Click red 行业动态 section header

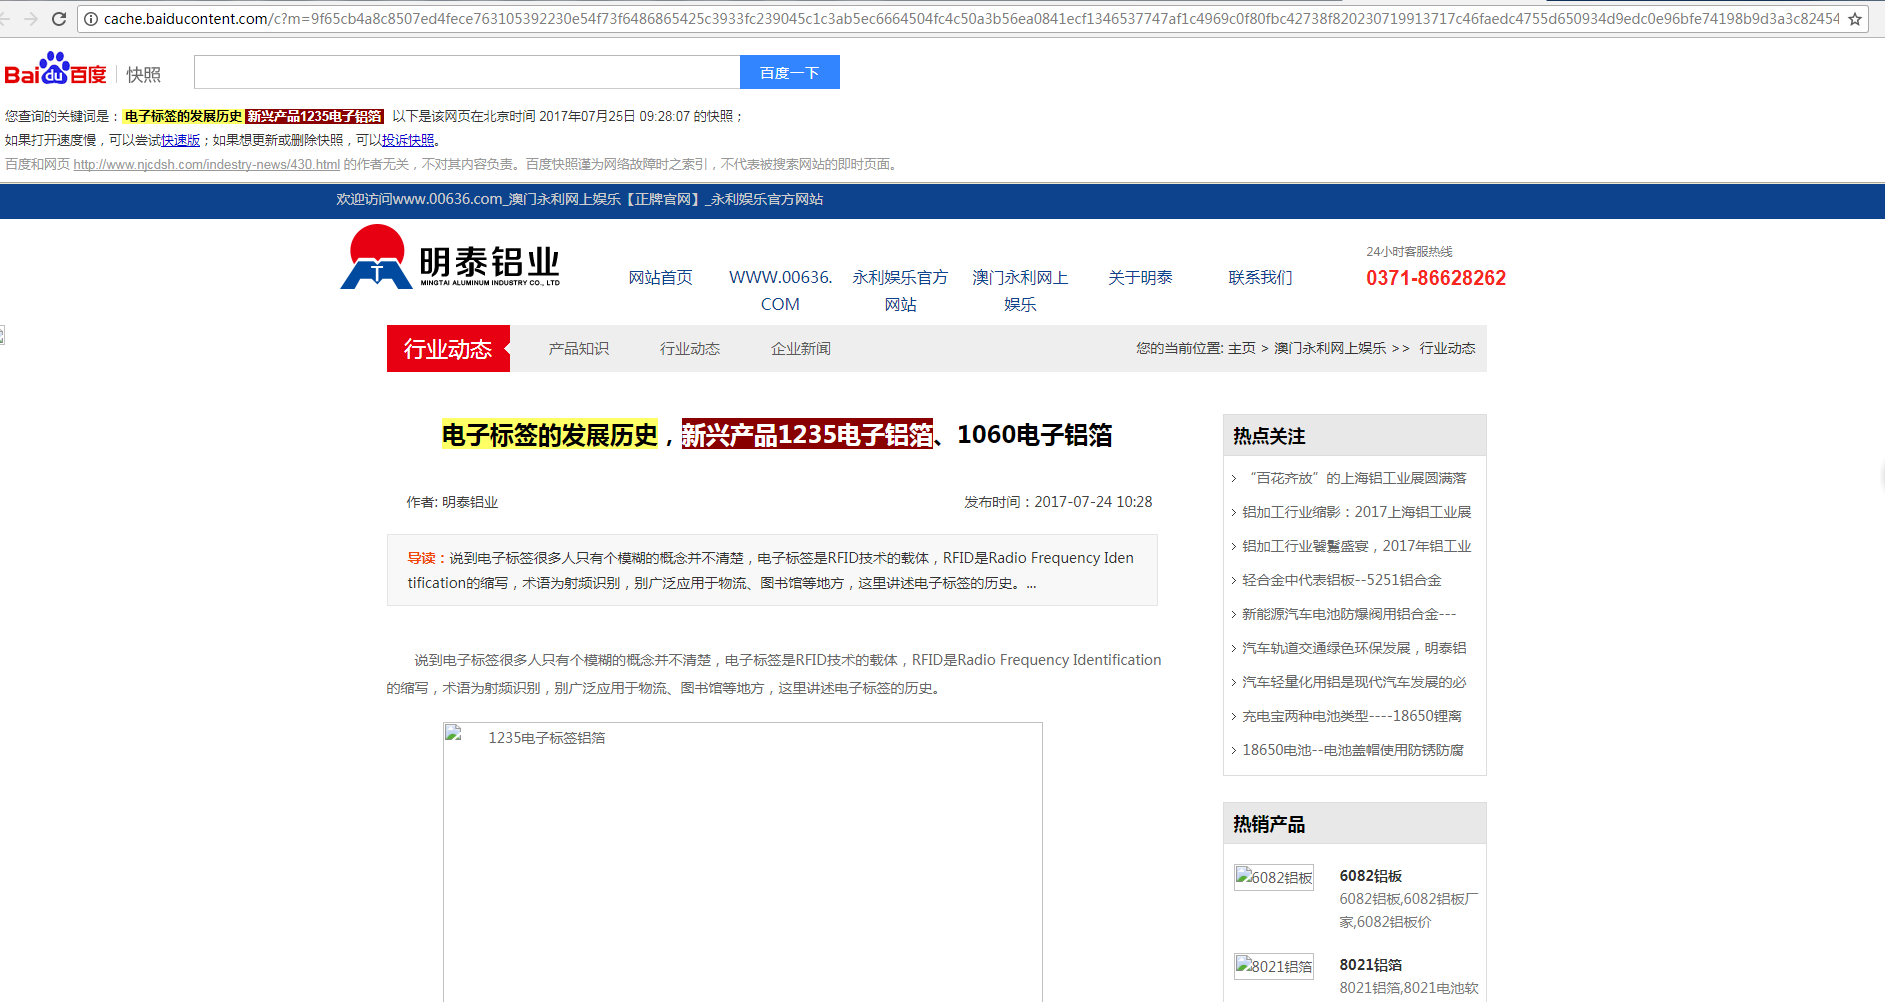(x=448, y=348)
